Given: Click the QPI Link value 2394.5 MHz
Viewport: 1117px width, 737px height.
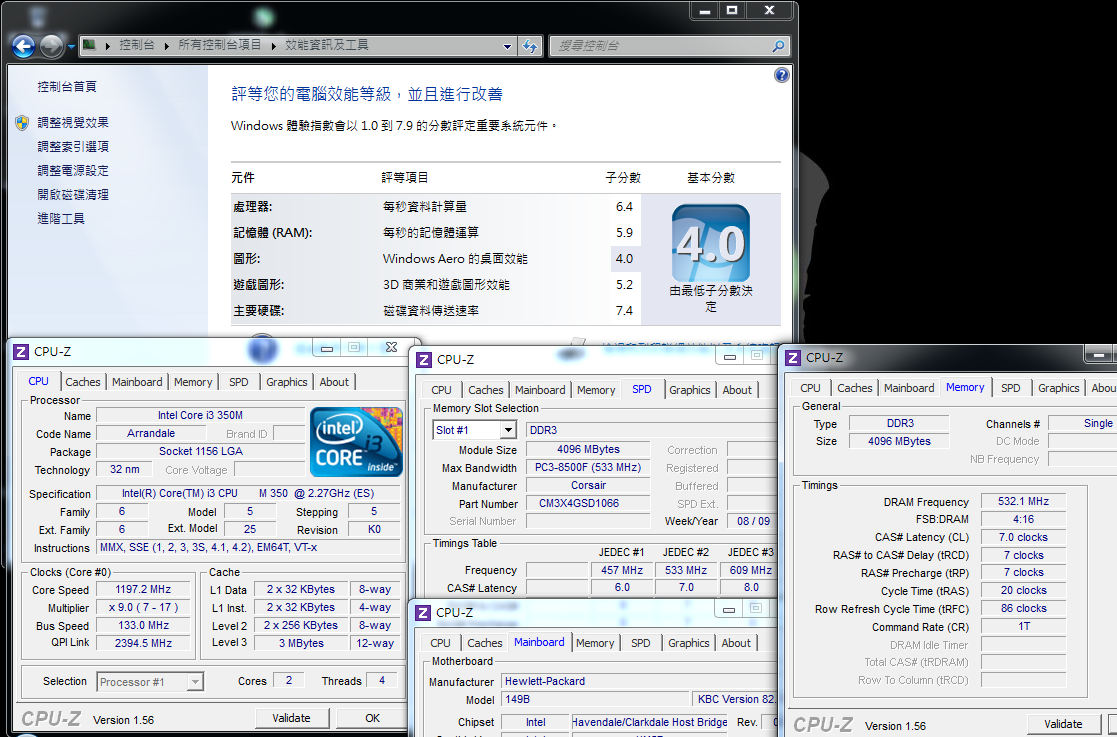Looking at the screenshot, I should pyautogui.click(x=143, y=643).
